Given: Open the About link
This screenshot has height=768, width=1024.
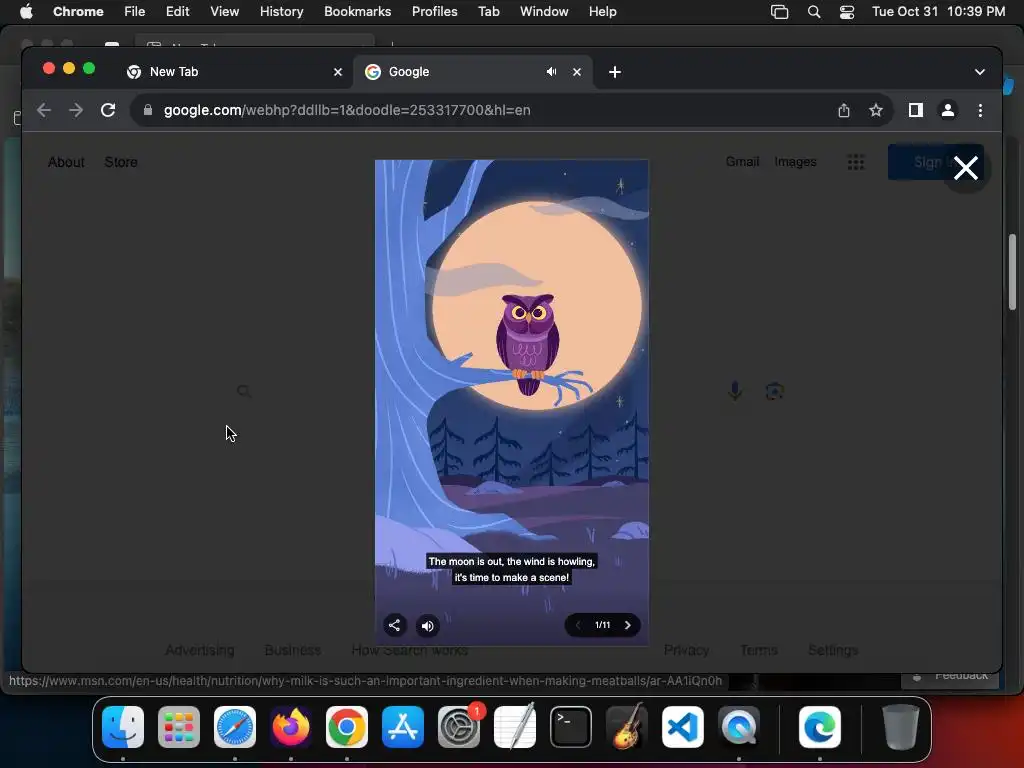Looking at the screenshot, I should pyautogui.click(x=66, y=162).
